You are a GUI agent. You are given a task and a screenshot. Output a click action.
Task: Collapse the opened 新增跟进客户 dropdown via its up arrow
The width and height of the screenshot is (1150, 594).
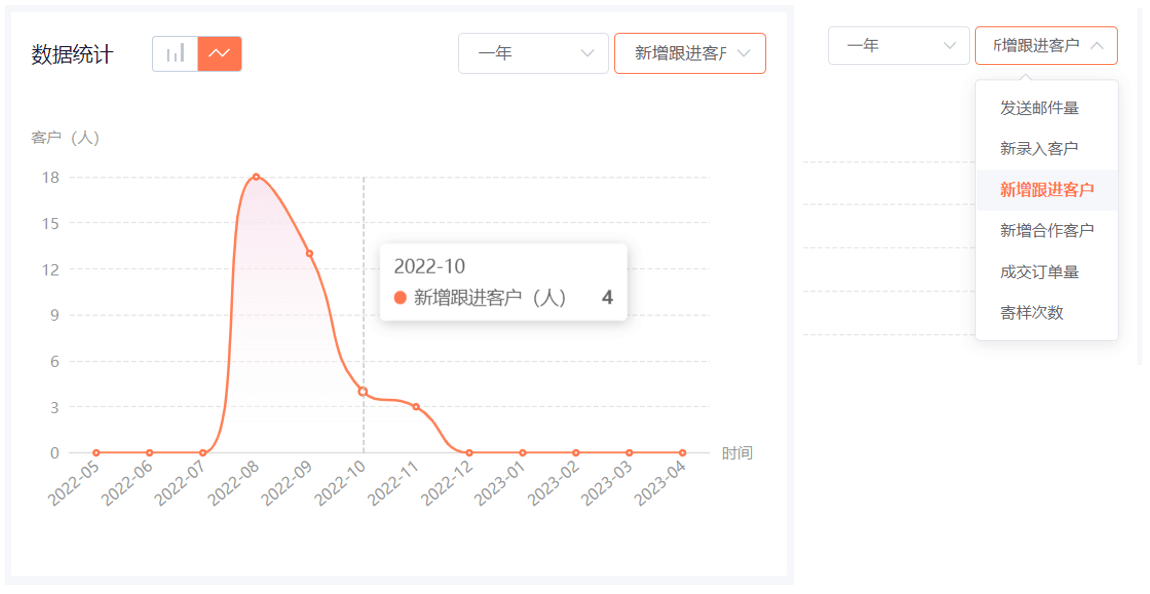(1097, 46)
